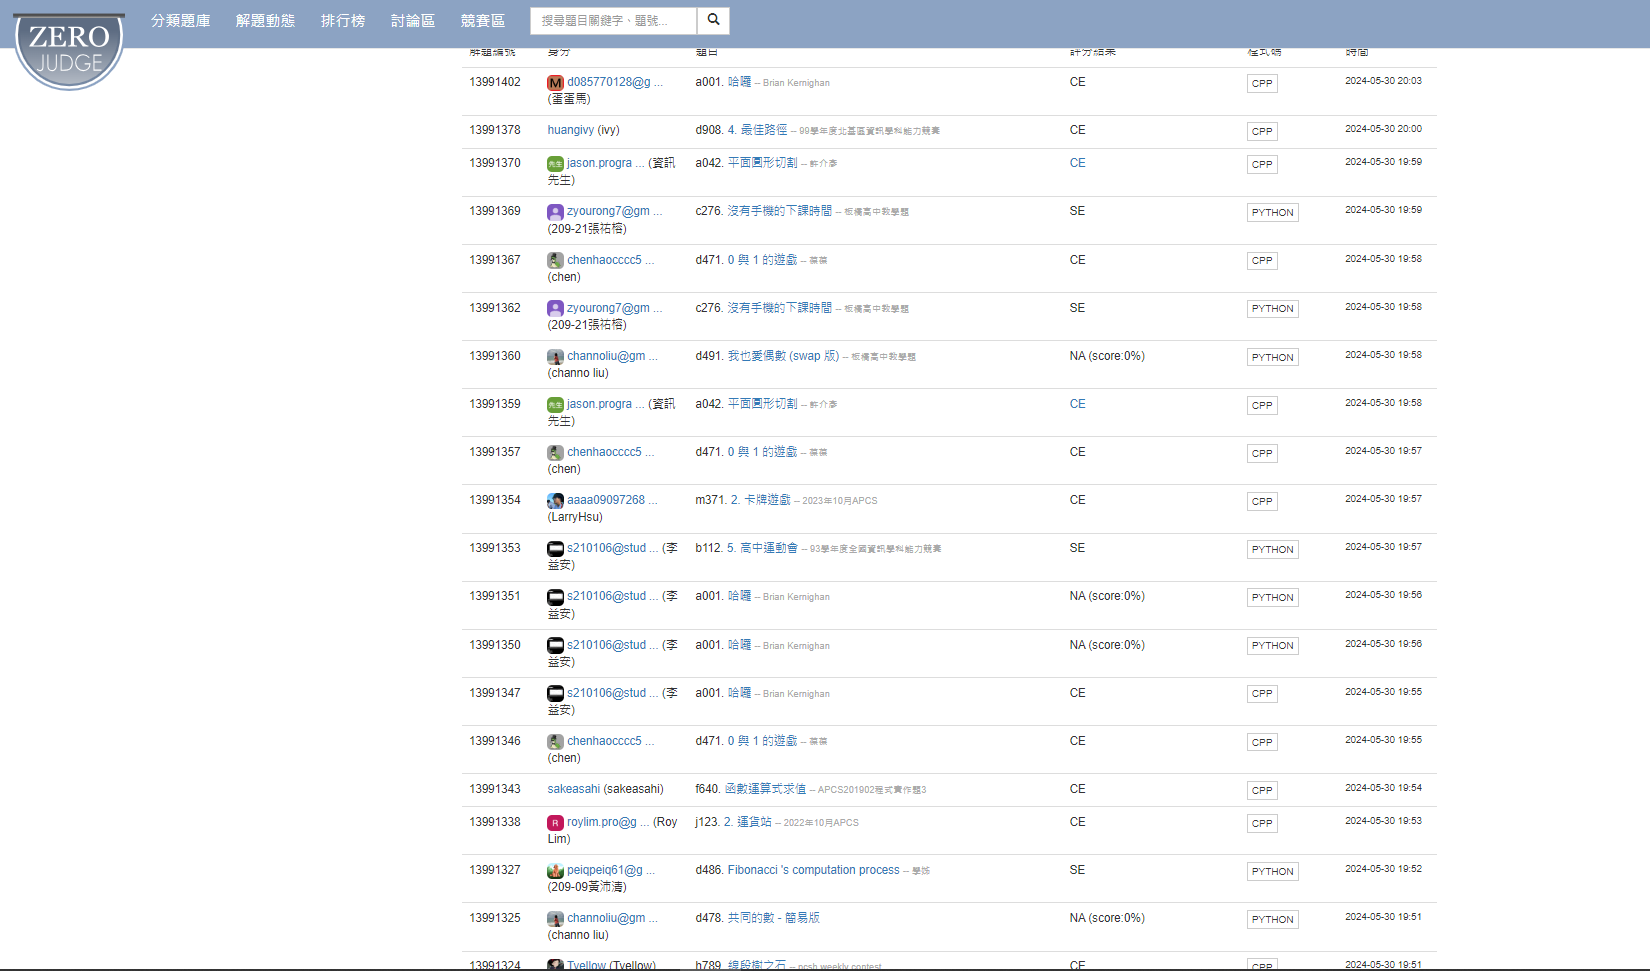
Task: Open the 解題動態 menu item
Action: tap(265, 21)
